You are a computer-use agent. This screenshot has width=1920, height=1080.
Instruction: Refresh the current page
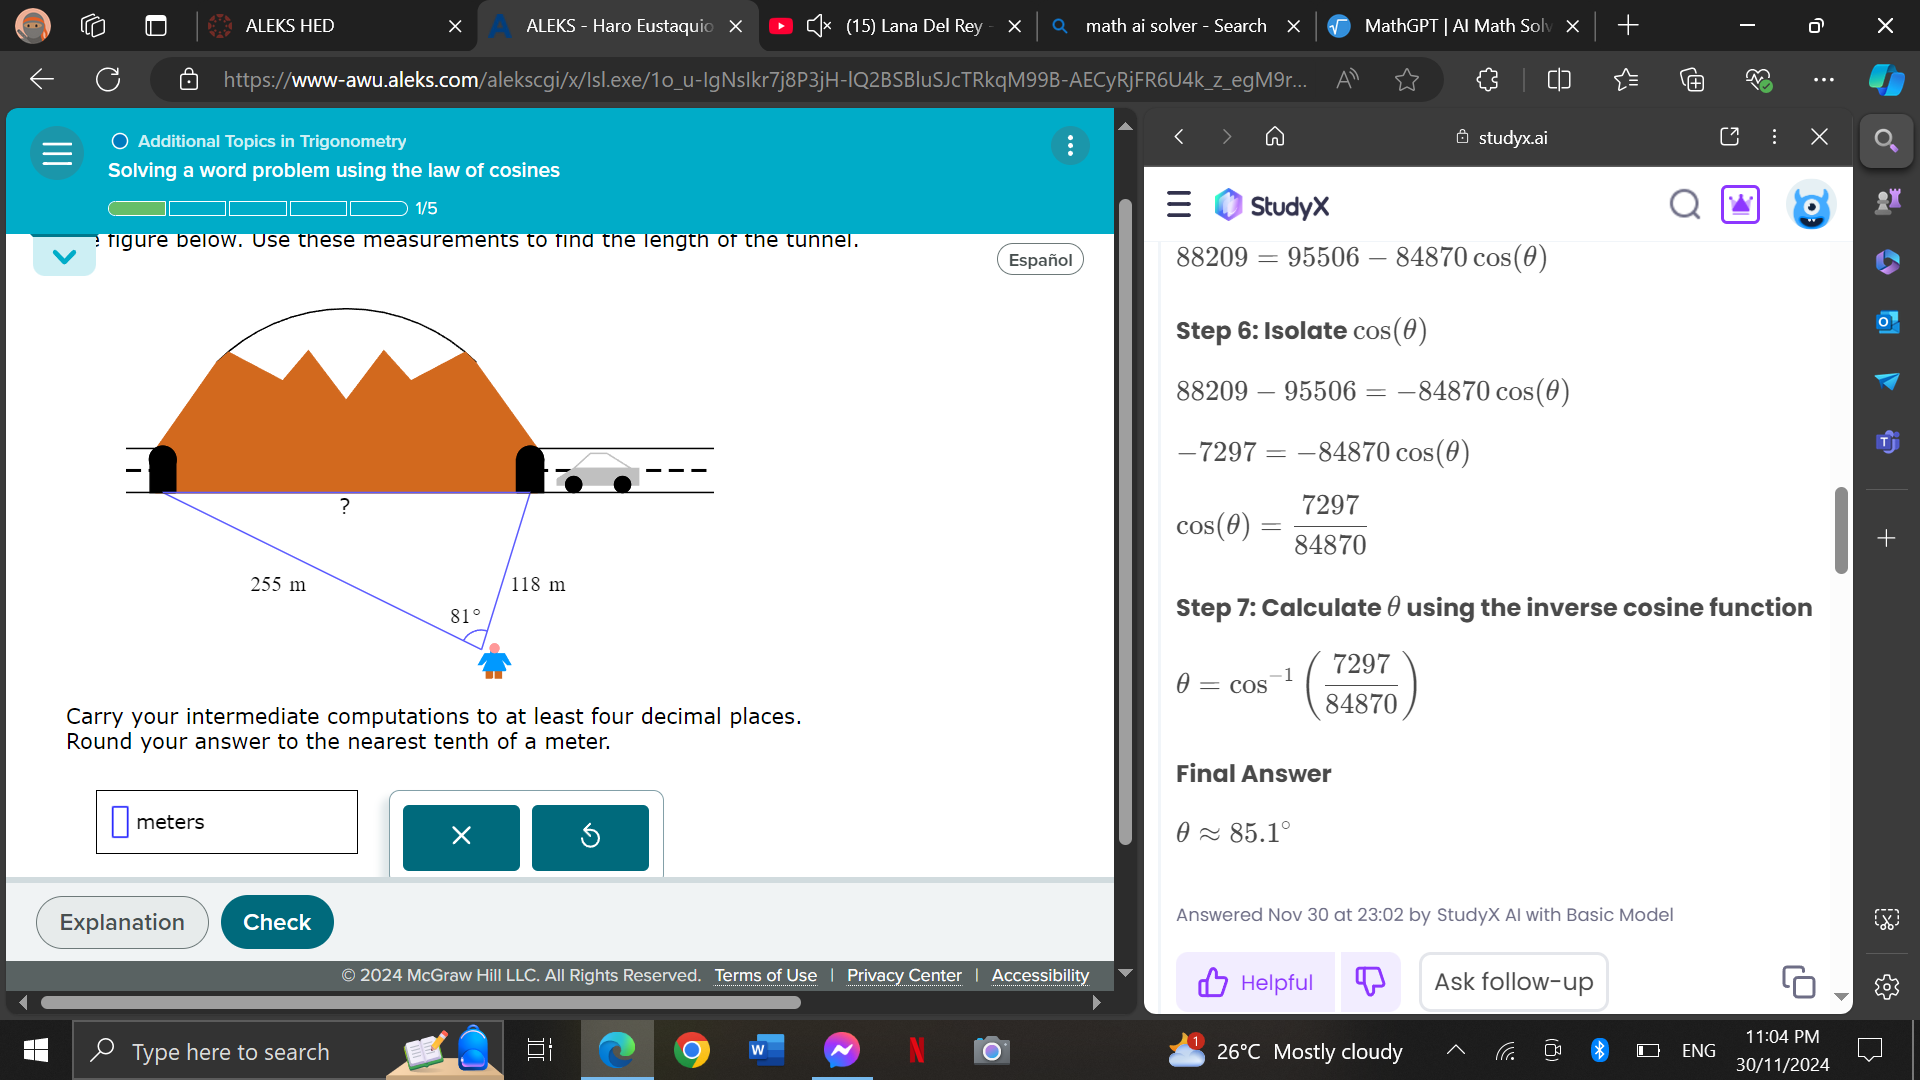(x=108, y=80)
